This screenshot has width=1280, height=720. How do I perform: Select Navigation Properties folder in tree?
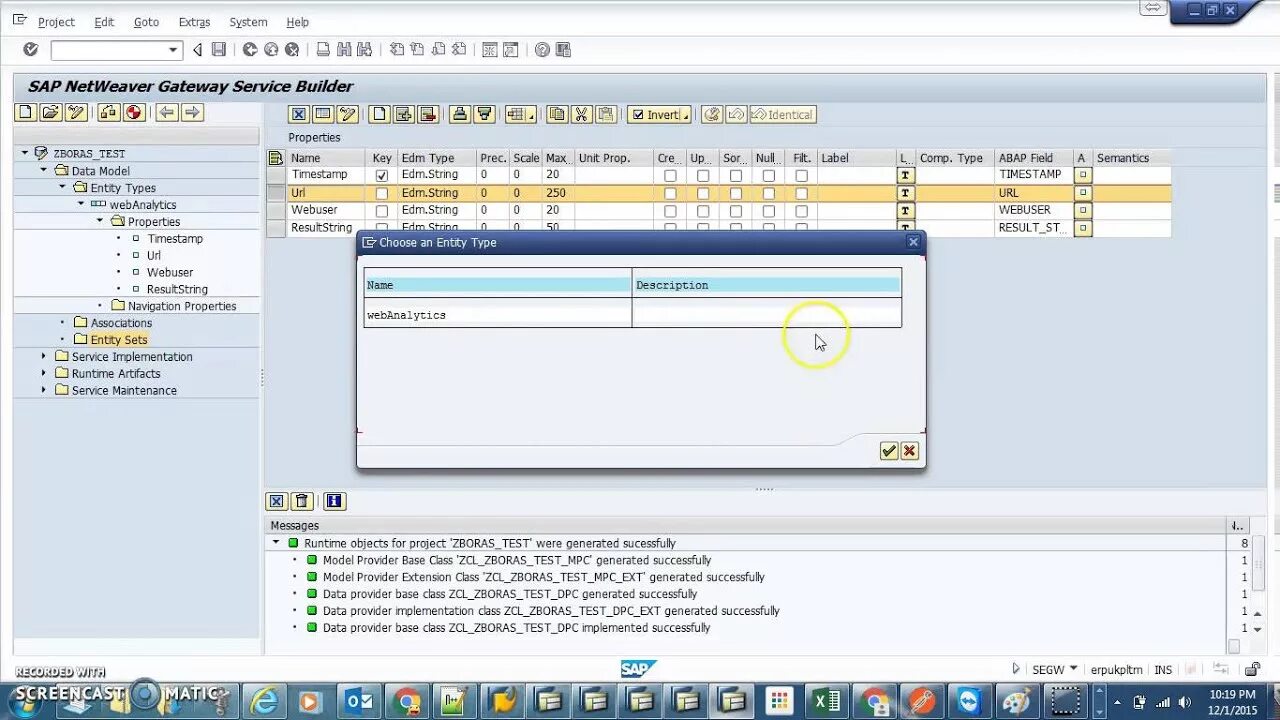(x=182, y=306)
